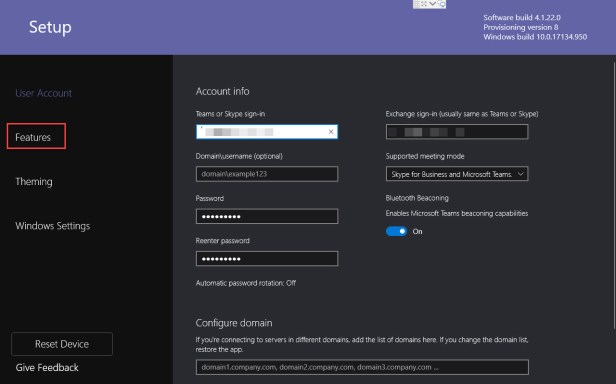Click the Configure domain list field
The image size is (616, 384).
[362, 367]
